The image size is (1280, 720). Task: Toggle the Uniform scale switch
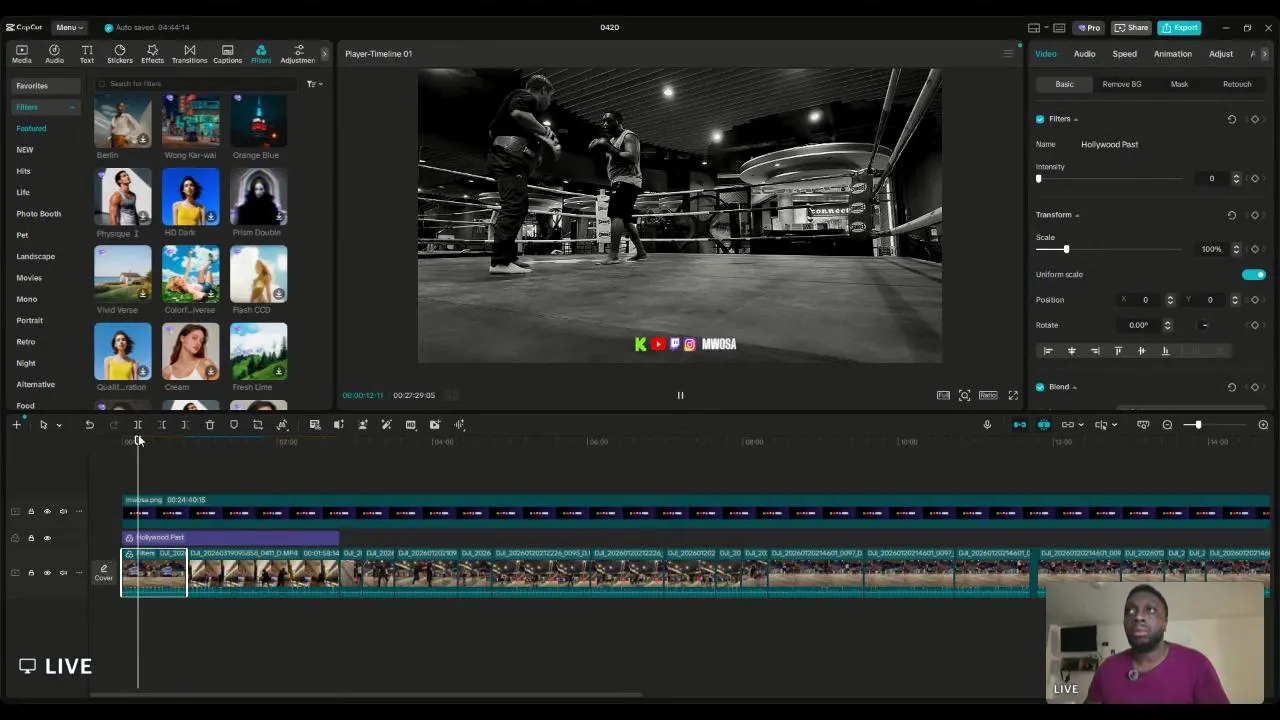(x=1254, y=275)
